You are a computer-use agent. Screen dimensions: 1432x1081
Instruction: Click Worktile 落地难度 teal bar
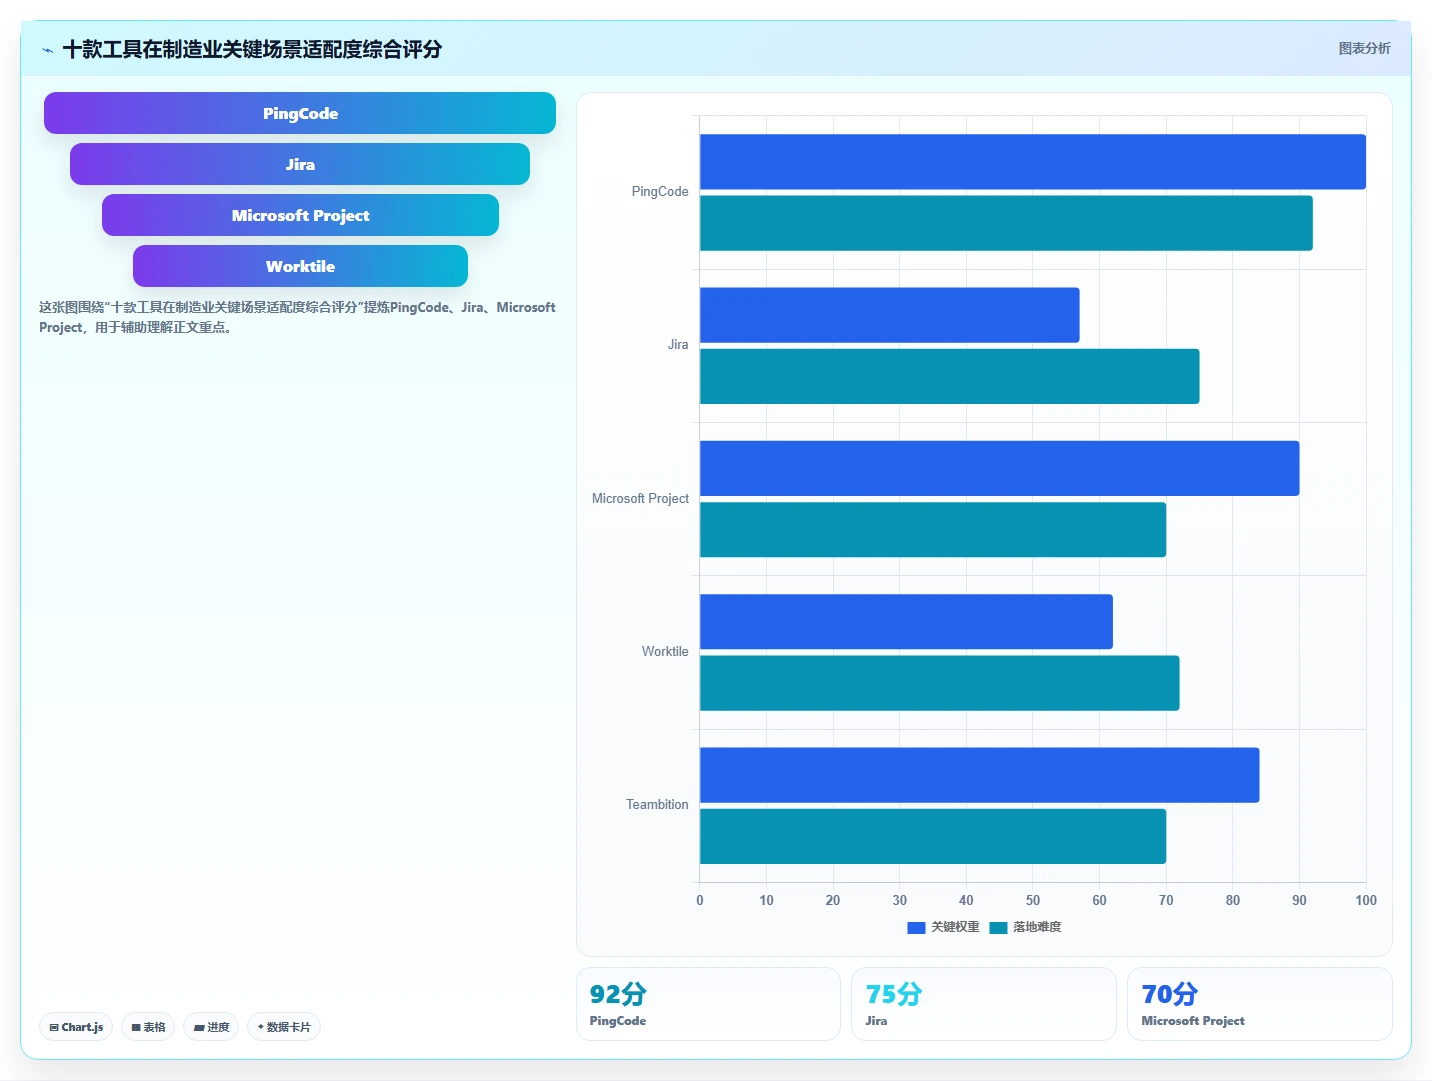[x=940, y=683]
